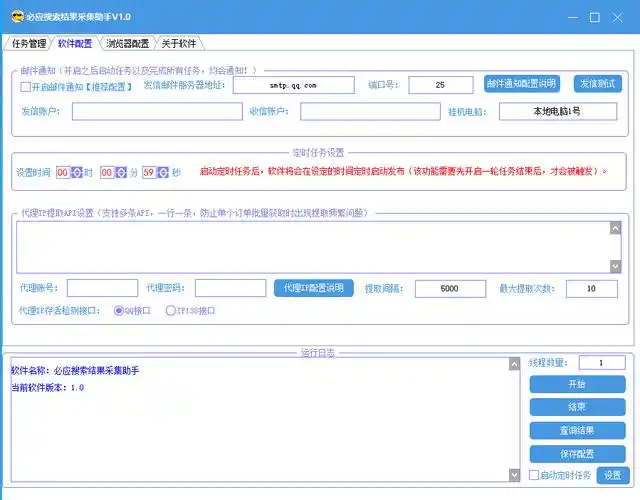Click the 保存配置 button
The width and height of the screenshot is (640, 500).
pyautogui.click(x=578, y=453)
